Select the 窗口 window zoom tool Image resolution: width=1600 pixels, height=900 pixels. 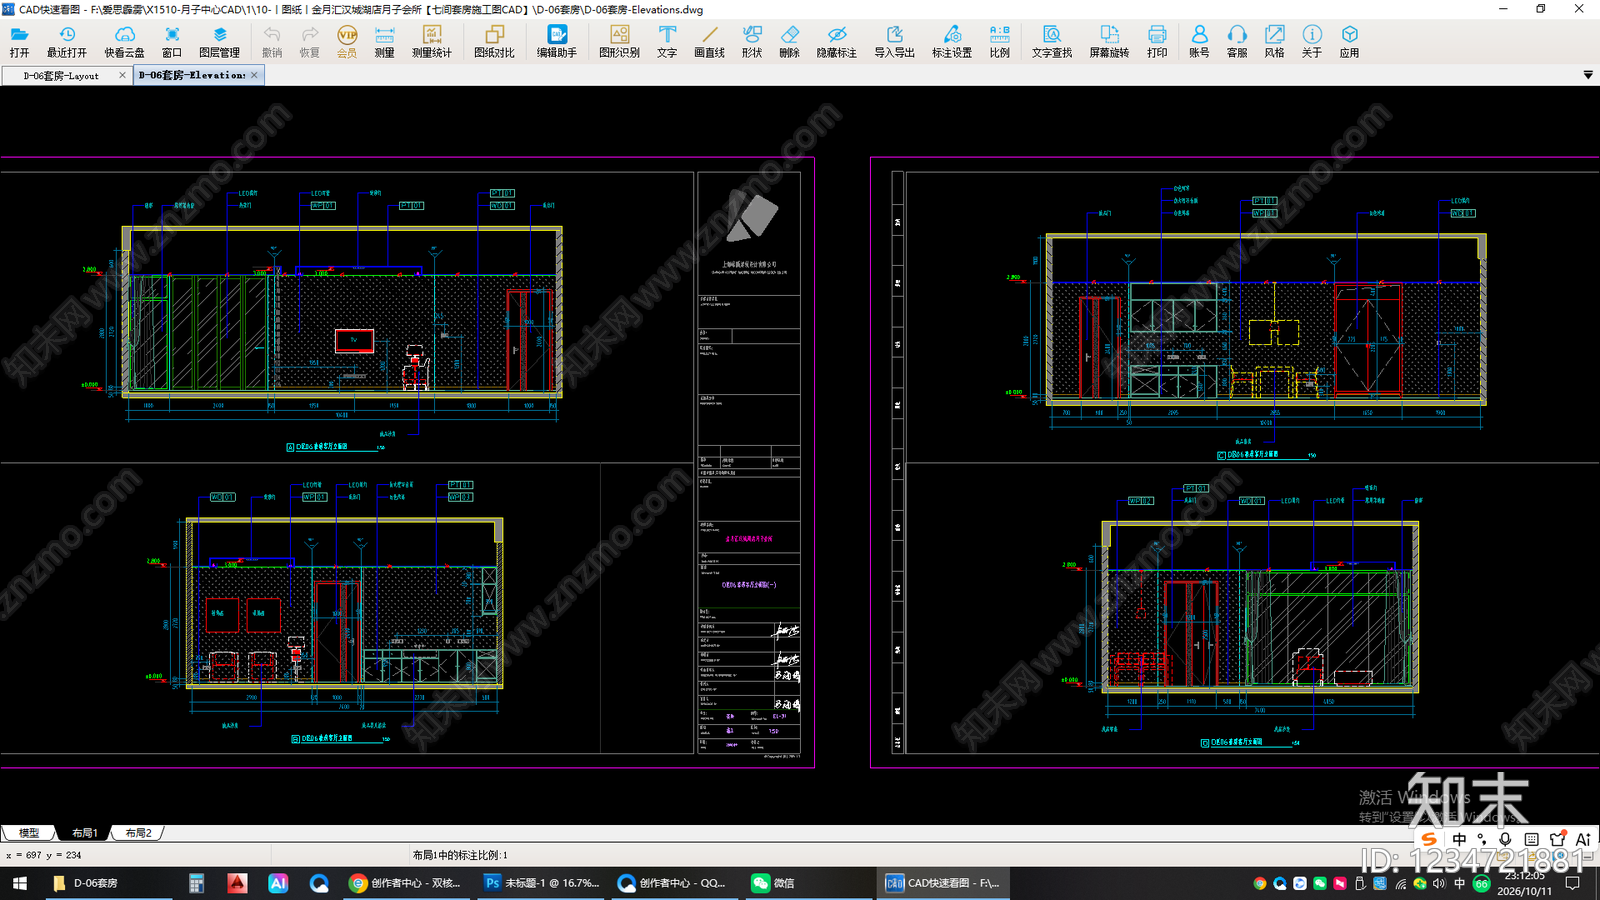coord(172,42)
